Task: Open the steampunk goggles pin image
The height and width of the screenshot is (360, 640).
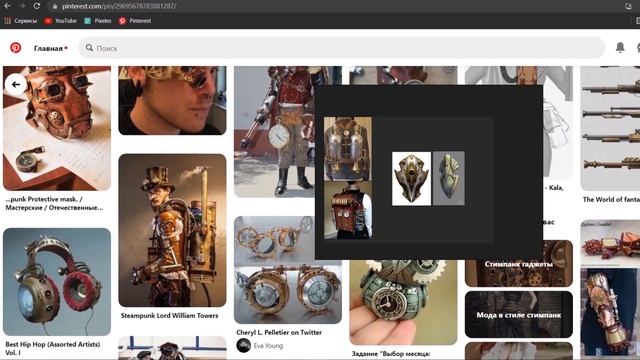Action: point(288,270)
